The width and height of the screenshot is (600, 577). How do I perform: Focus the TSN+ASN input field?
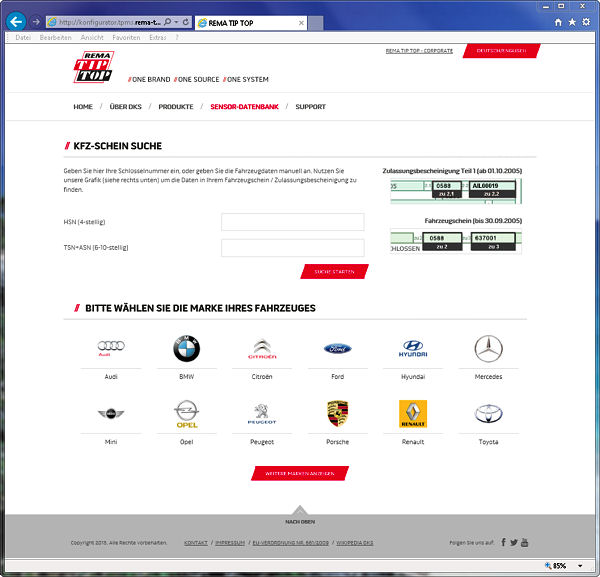click(x=293, y=248)
